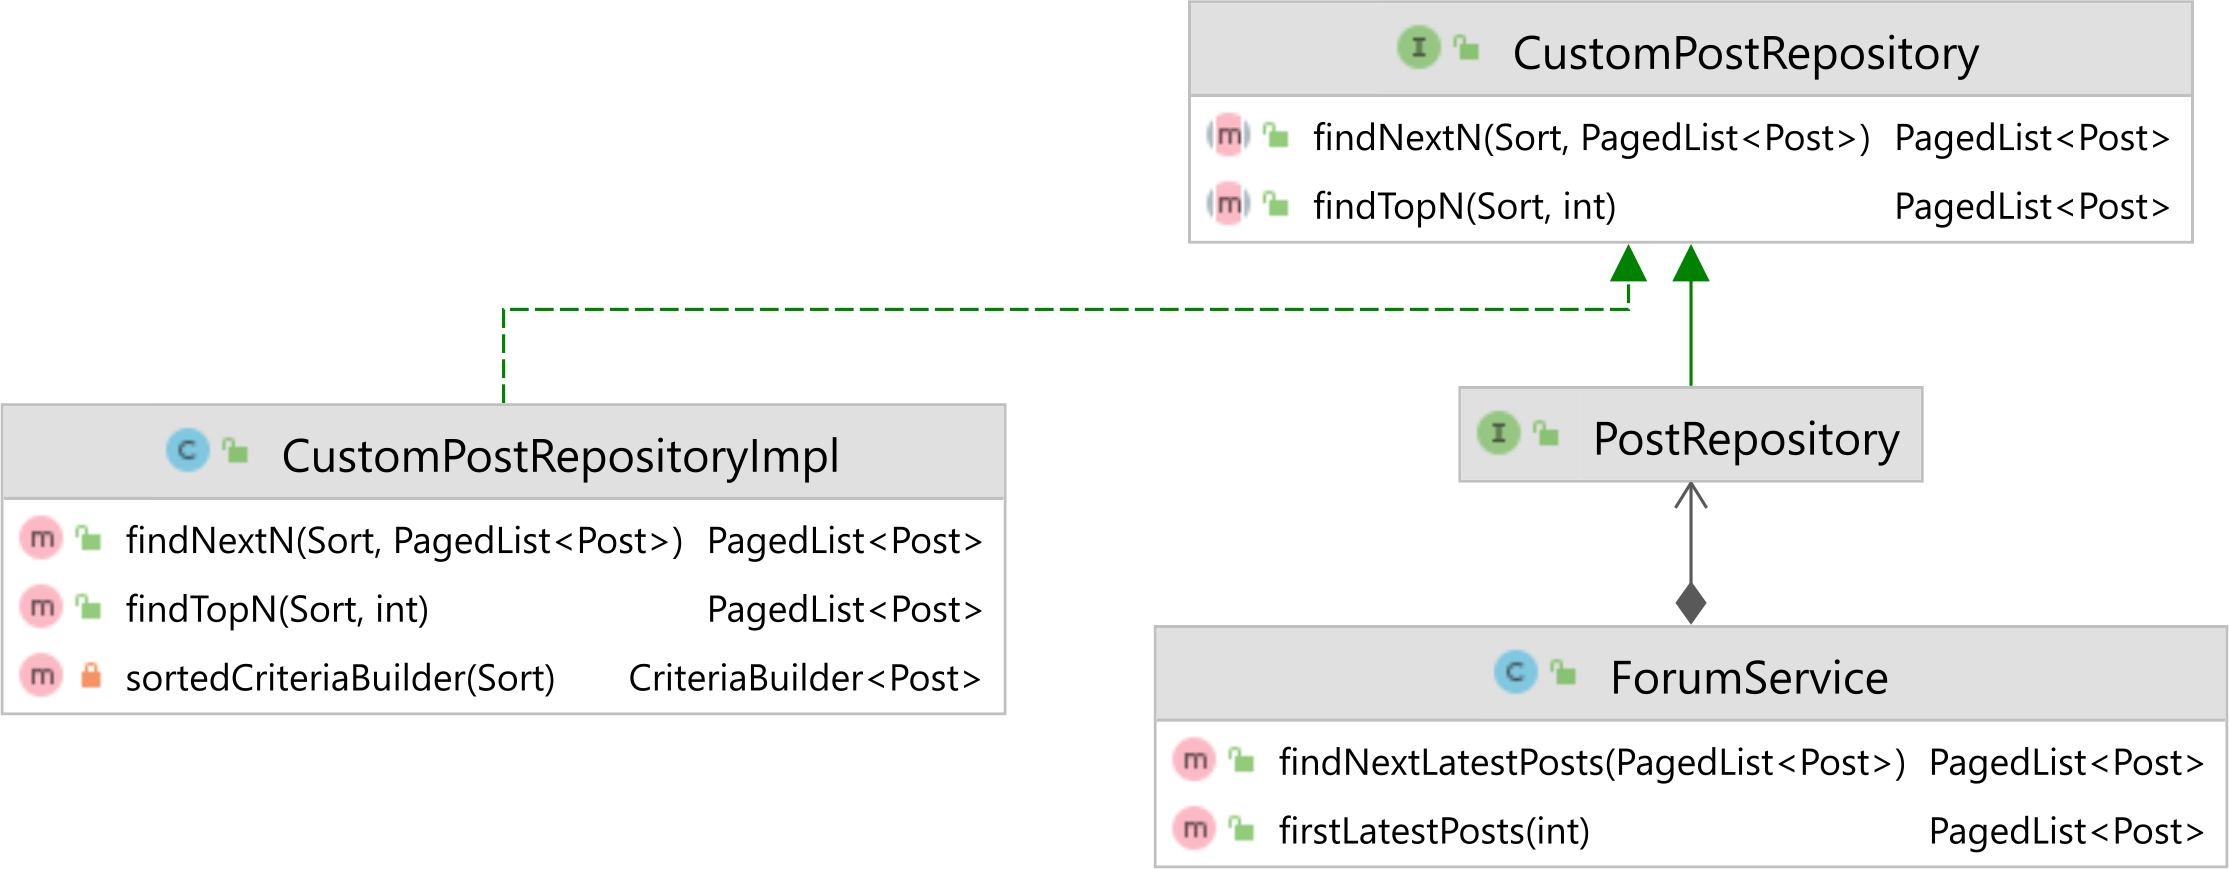Click the public visibility icon for findTopN in CustomPostRepositoryImpl
Viewport: 2229px width, 869px height.
click(89, 607)
